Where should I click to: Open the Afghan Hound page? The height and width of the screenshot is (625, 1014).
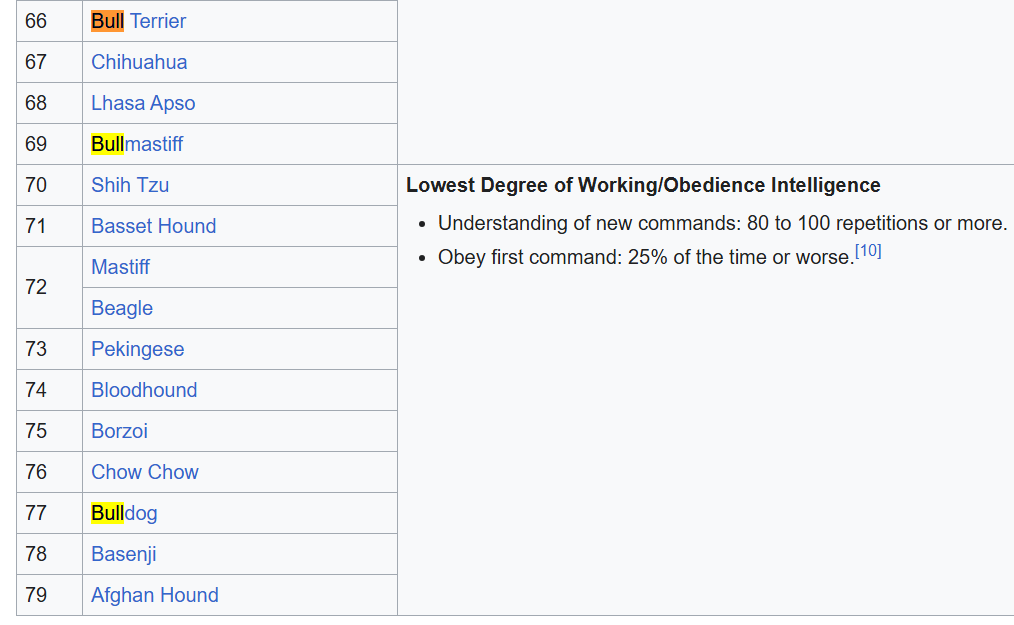154,595
